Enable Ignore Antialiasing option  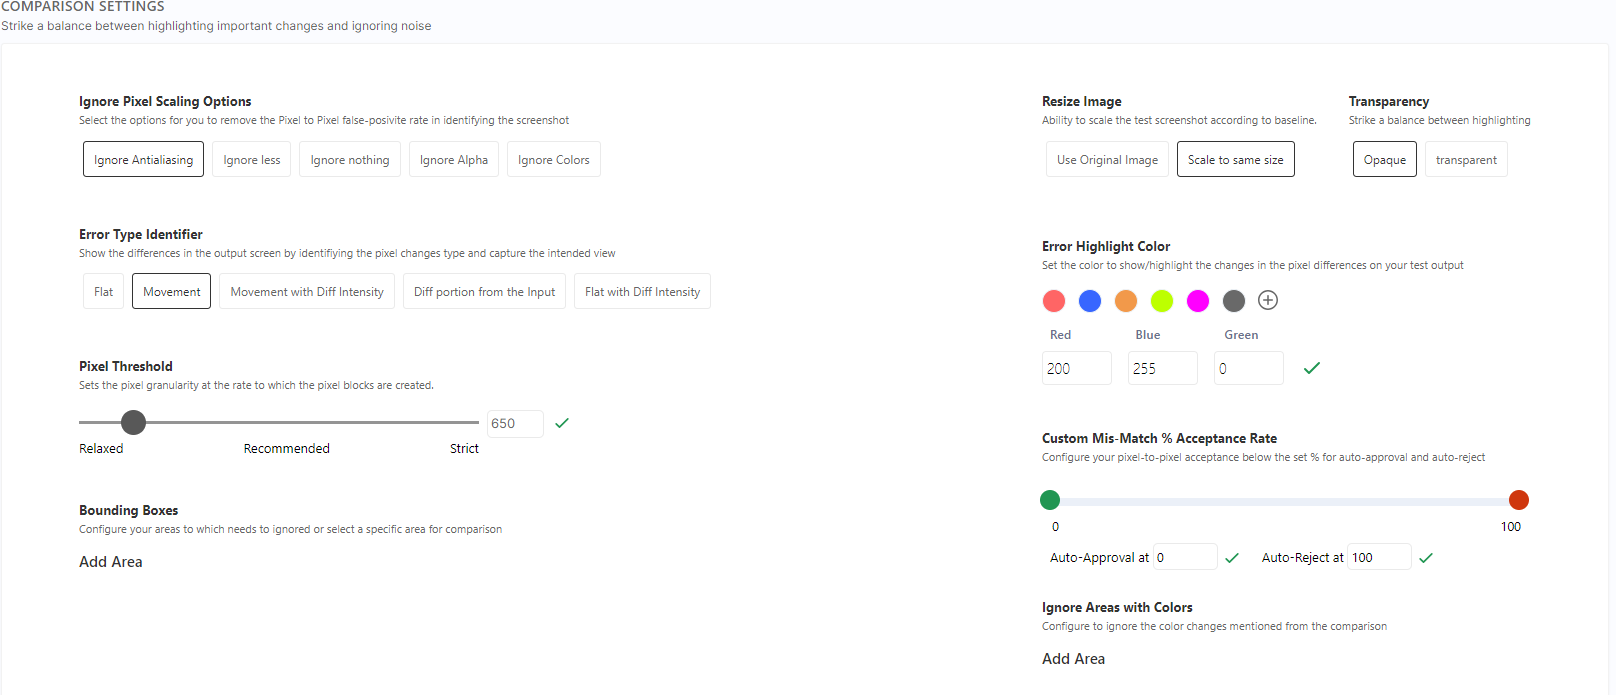coord(143,160)
